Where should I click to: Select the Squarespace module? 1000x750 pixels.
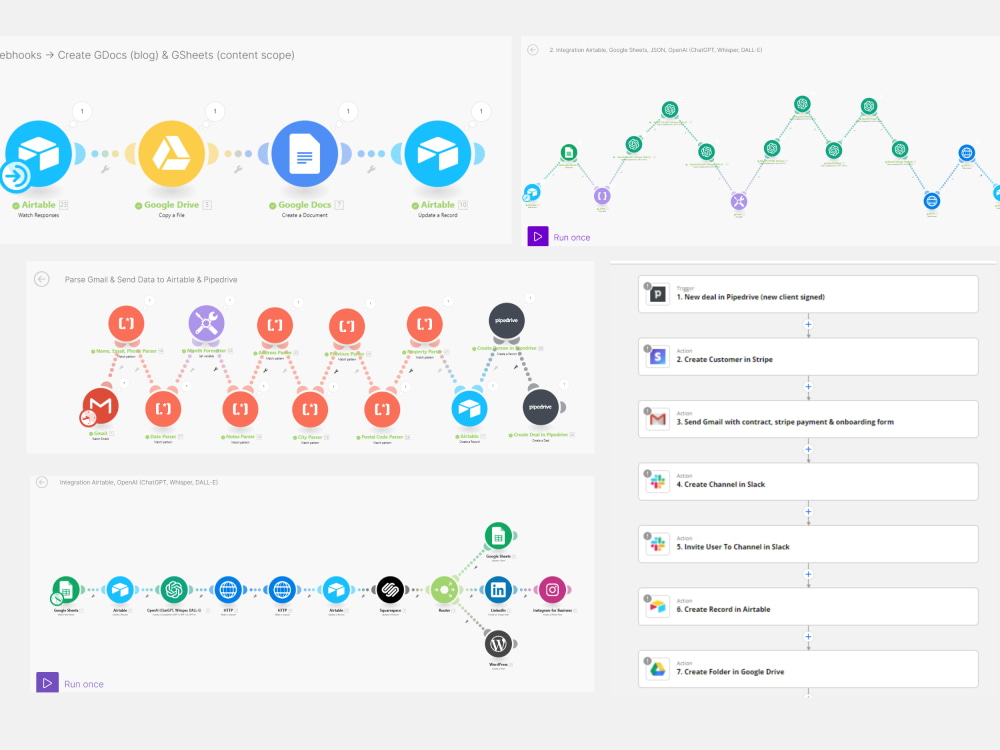click(x=390, y=590)
